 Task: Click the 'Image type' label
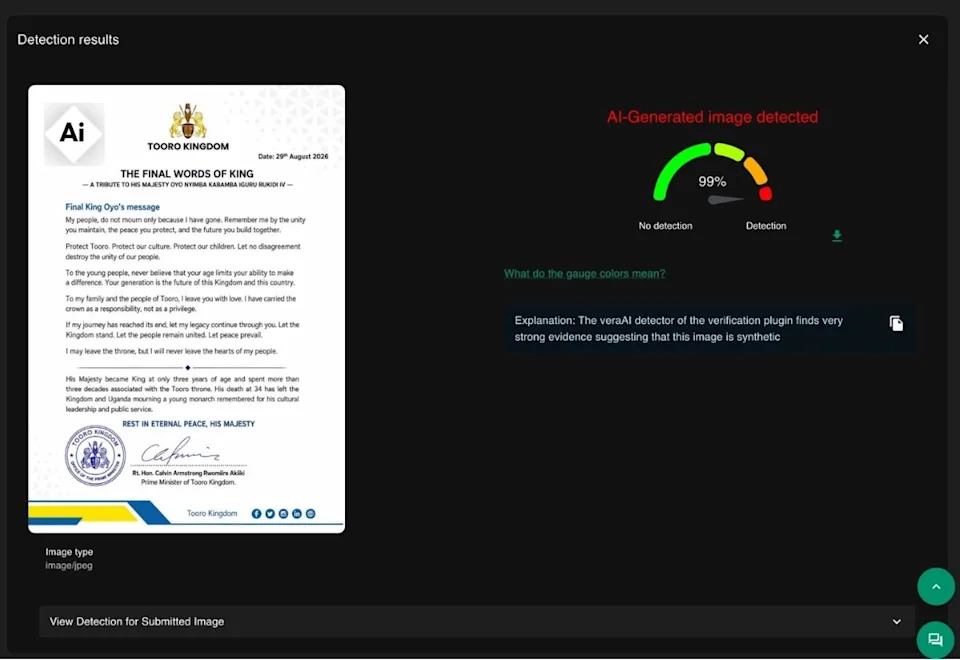[x=69, y=552]
